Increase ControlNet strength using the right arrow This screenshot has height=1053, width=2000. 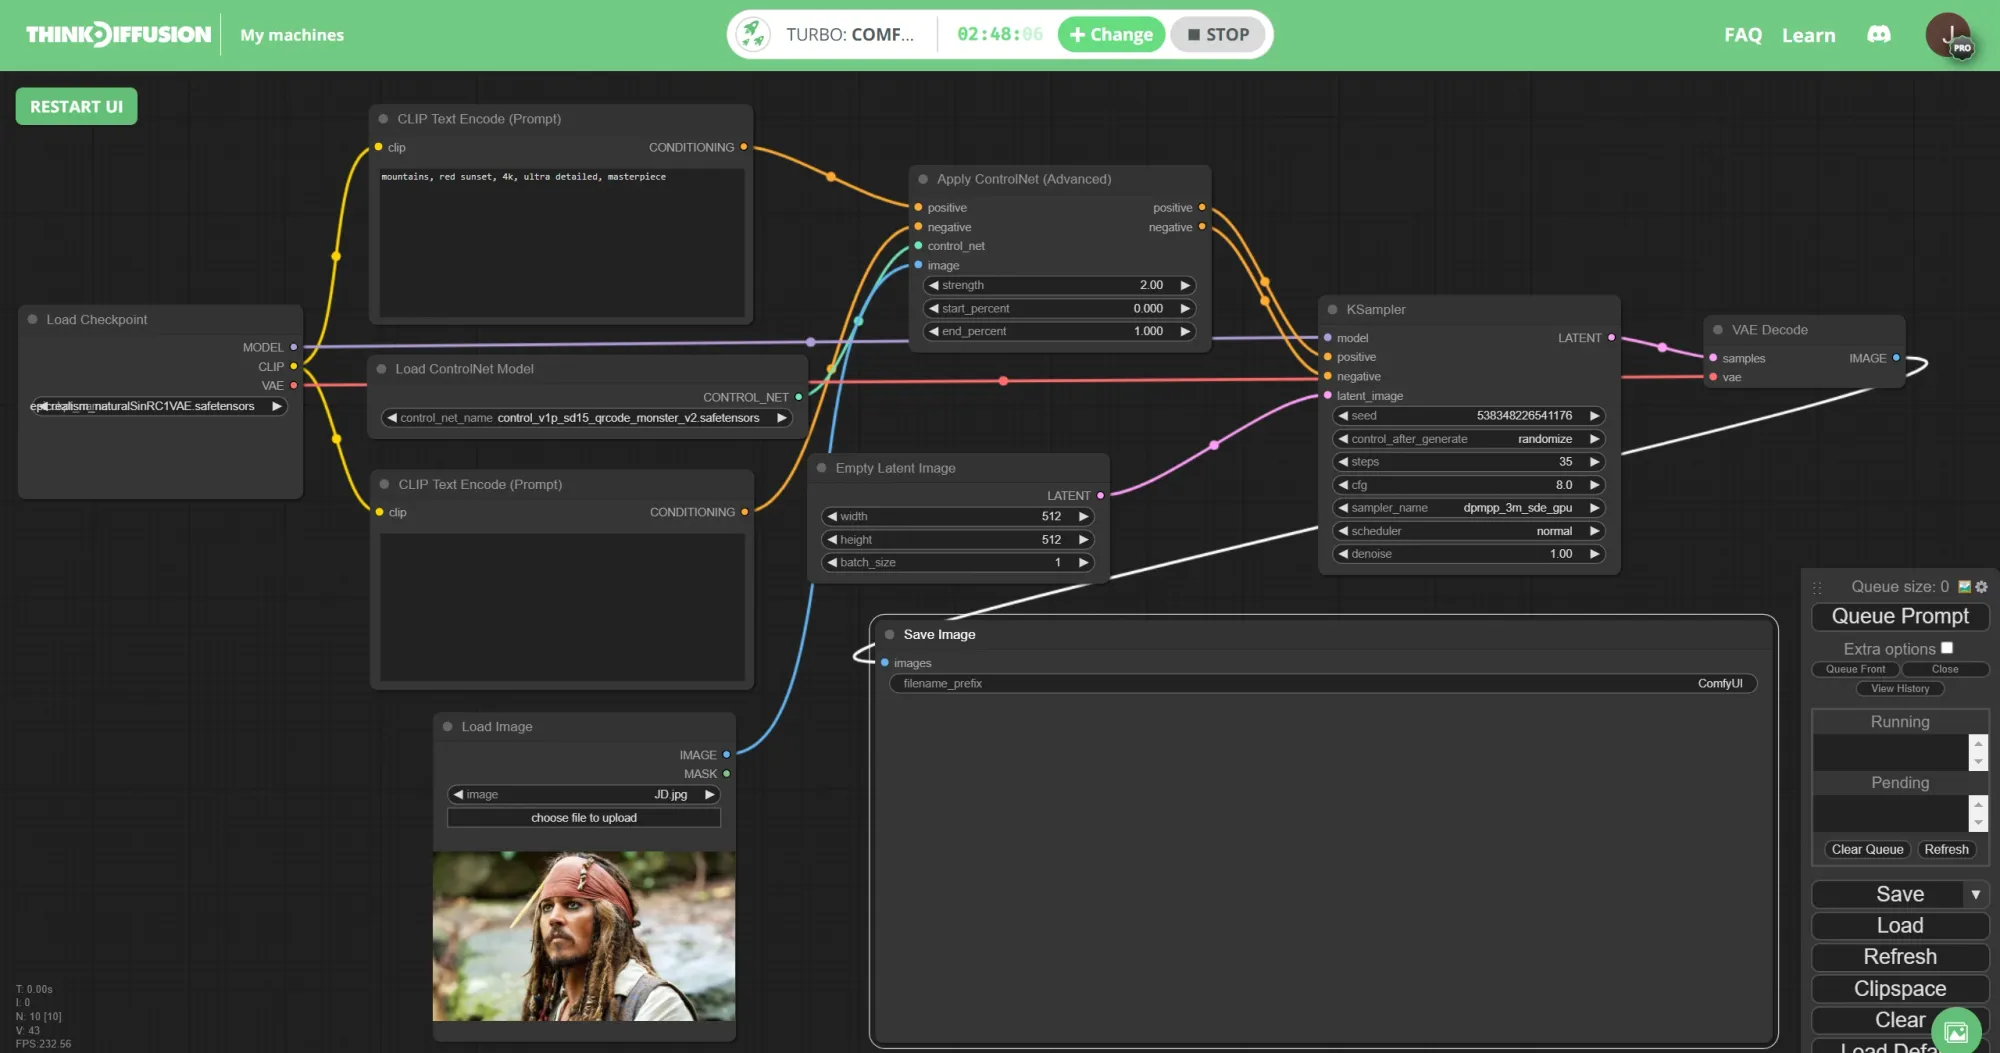(1185, 285)
